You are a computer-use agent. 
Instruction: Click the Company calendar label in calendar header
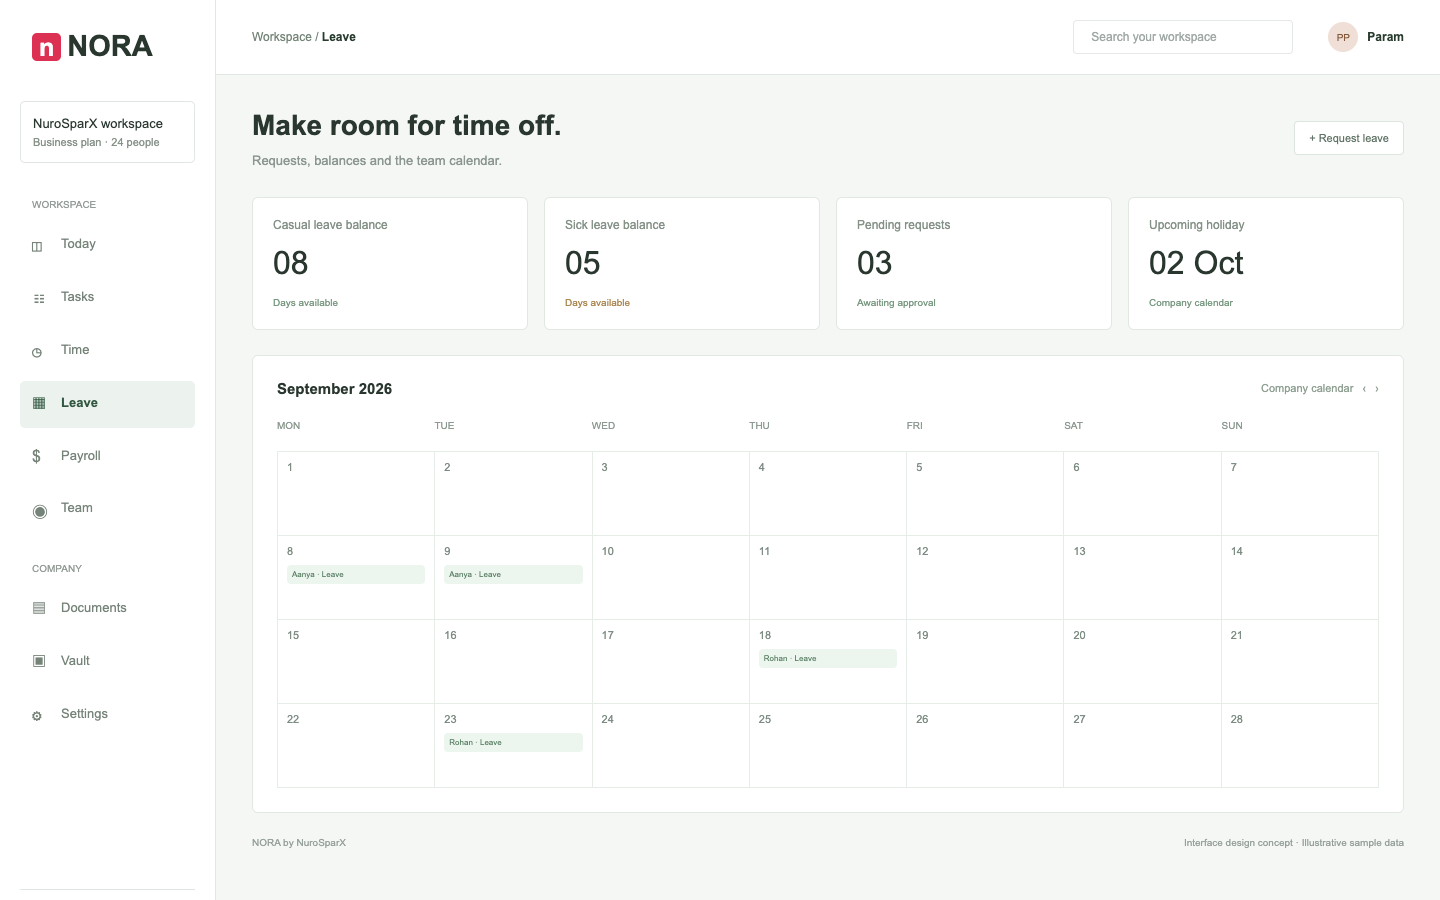click(x=1307, y=389)
